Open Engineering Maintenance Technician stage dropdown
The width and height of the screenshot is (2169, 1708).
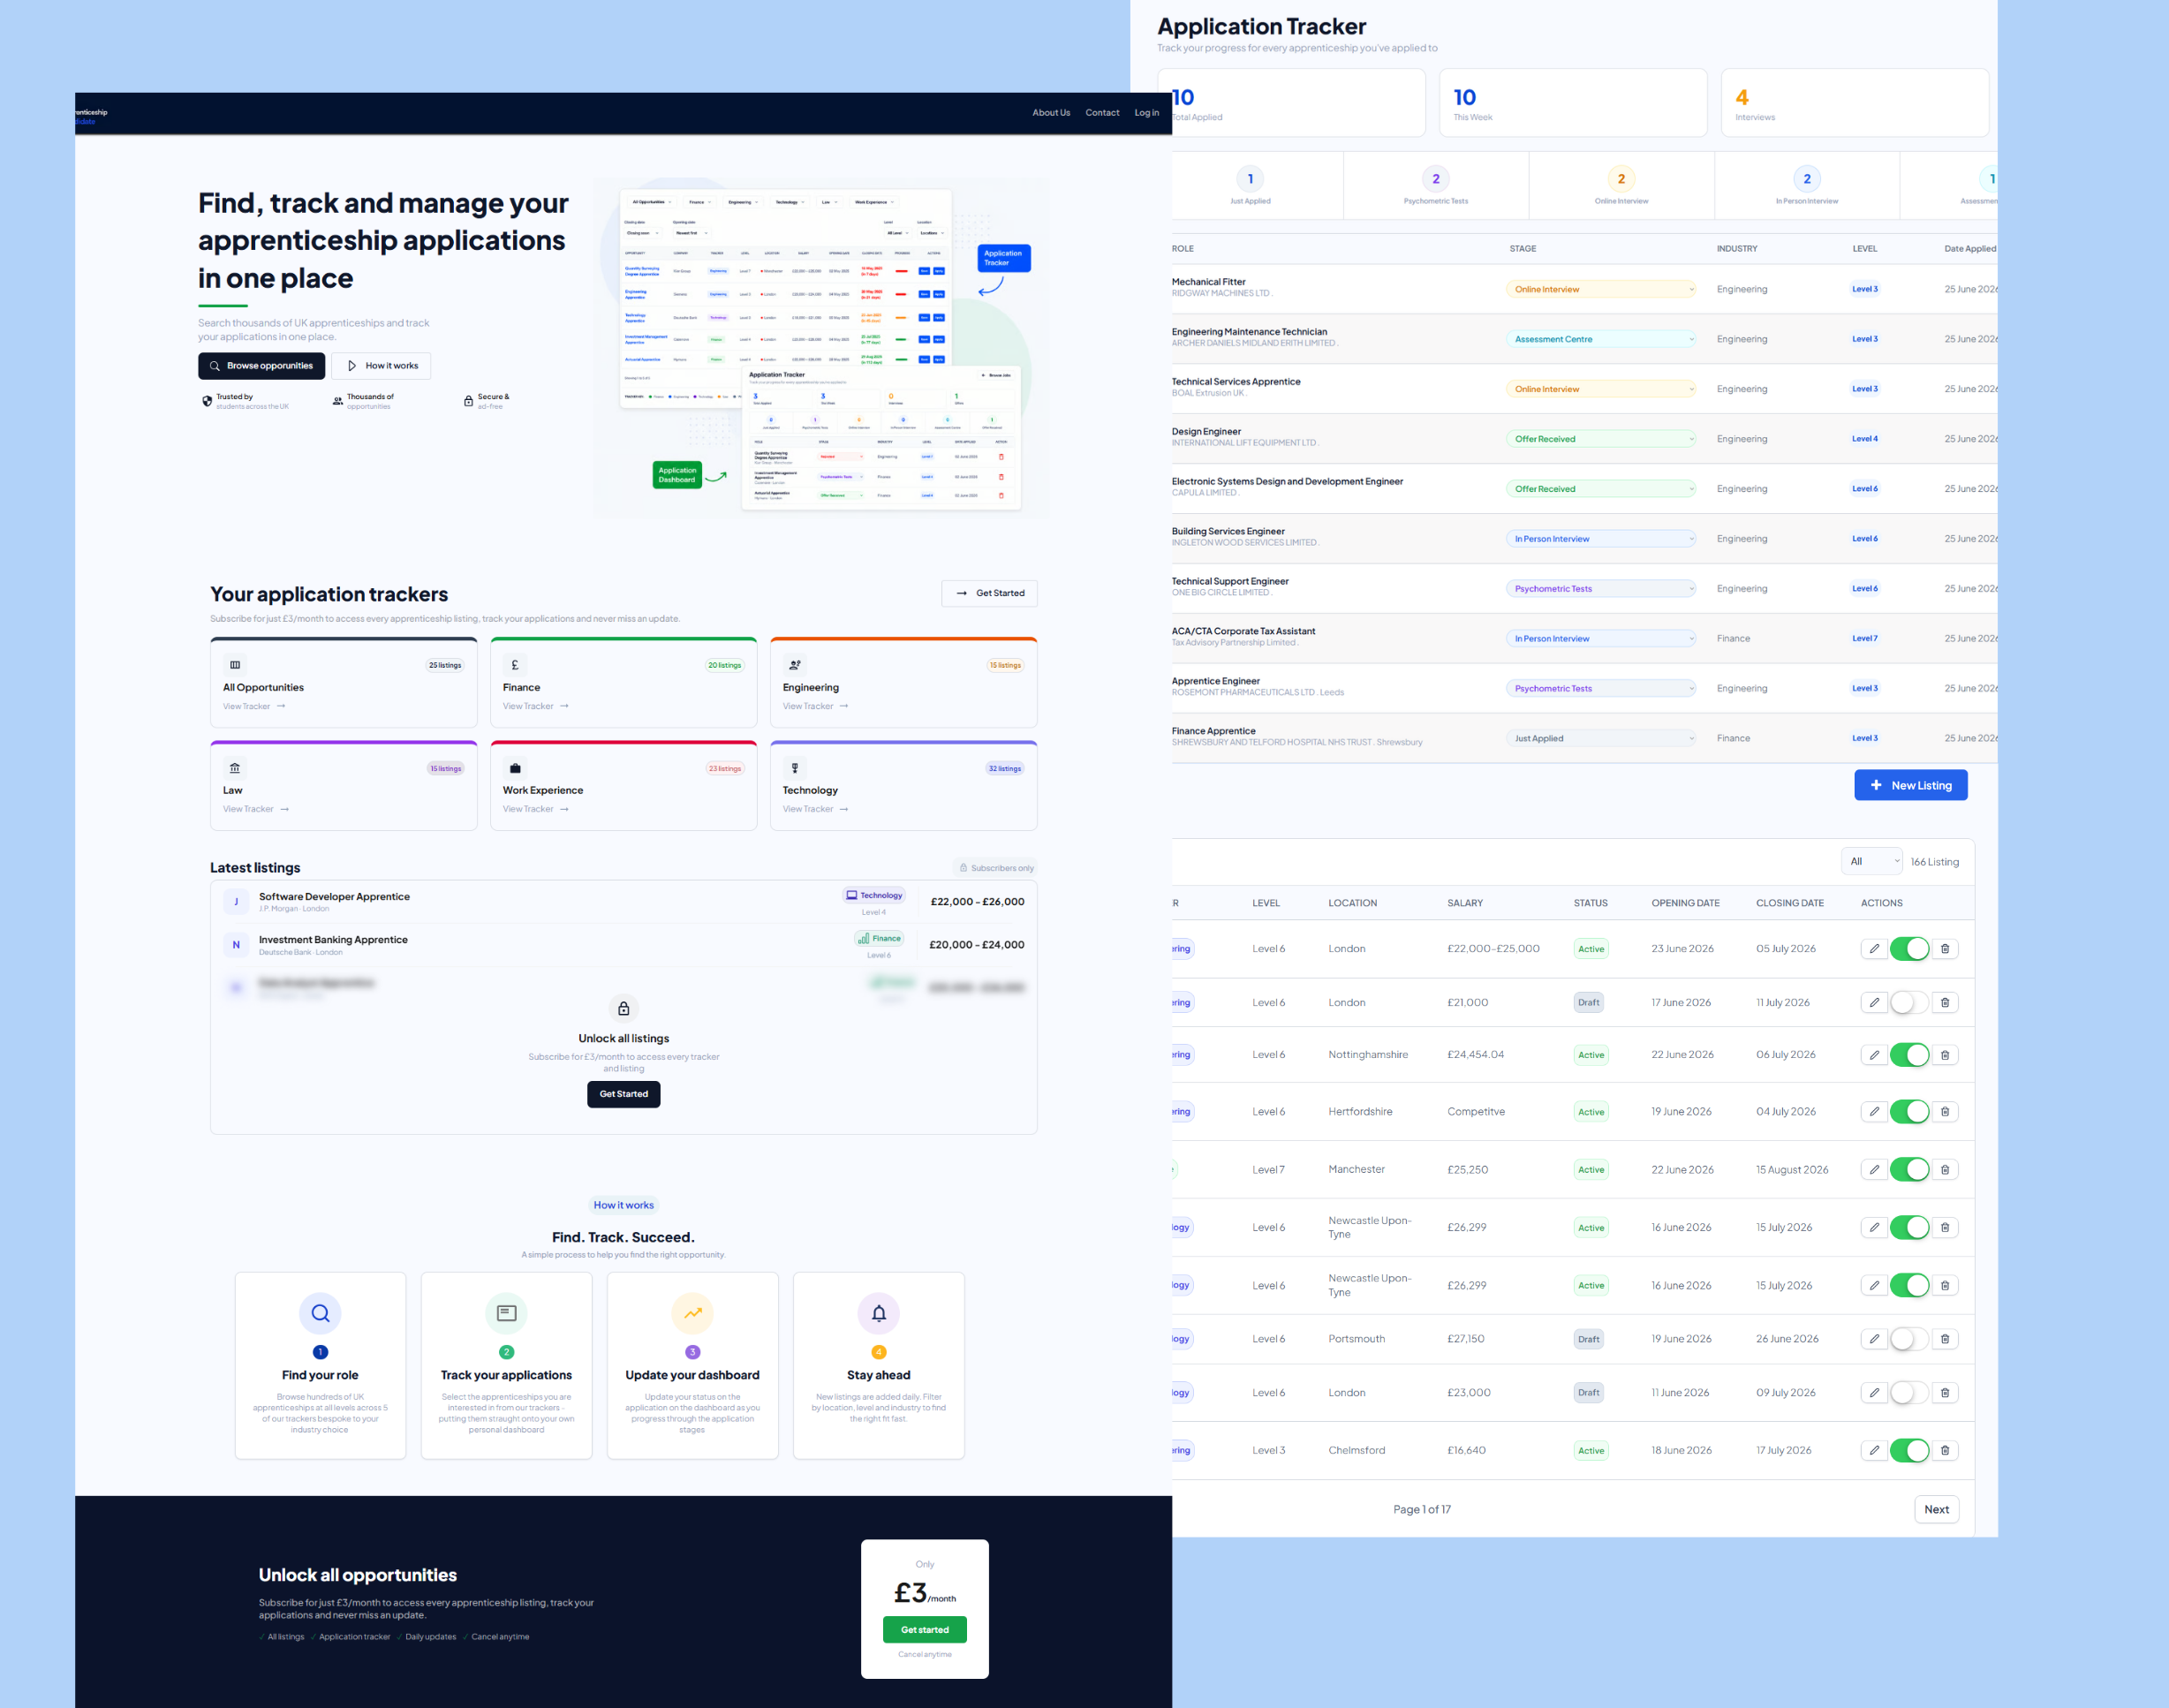click(1601, 340)
